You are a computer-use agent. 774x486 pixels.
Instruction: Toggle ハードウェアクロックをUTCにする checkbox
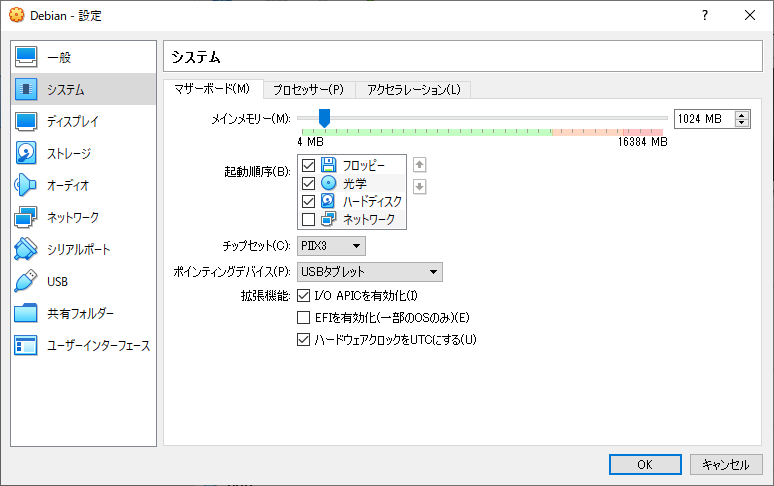(304, 339)
